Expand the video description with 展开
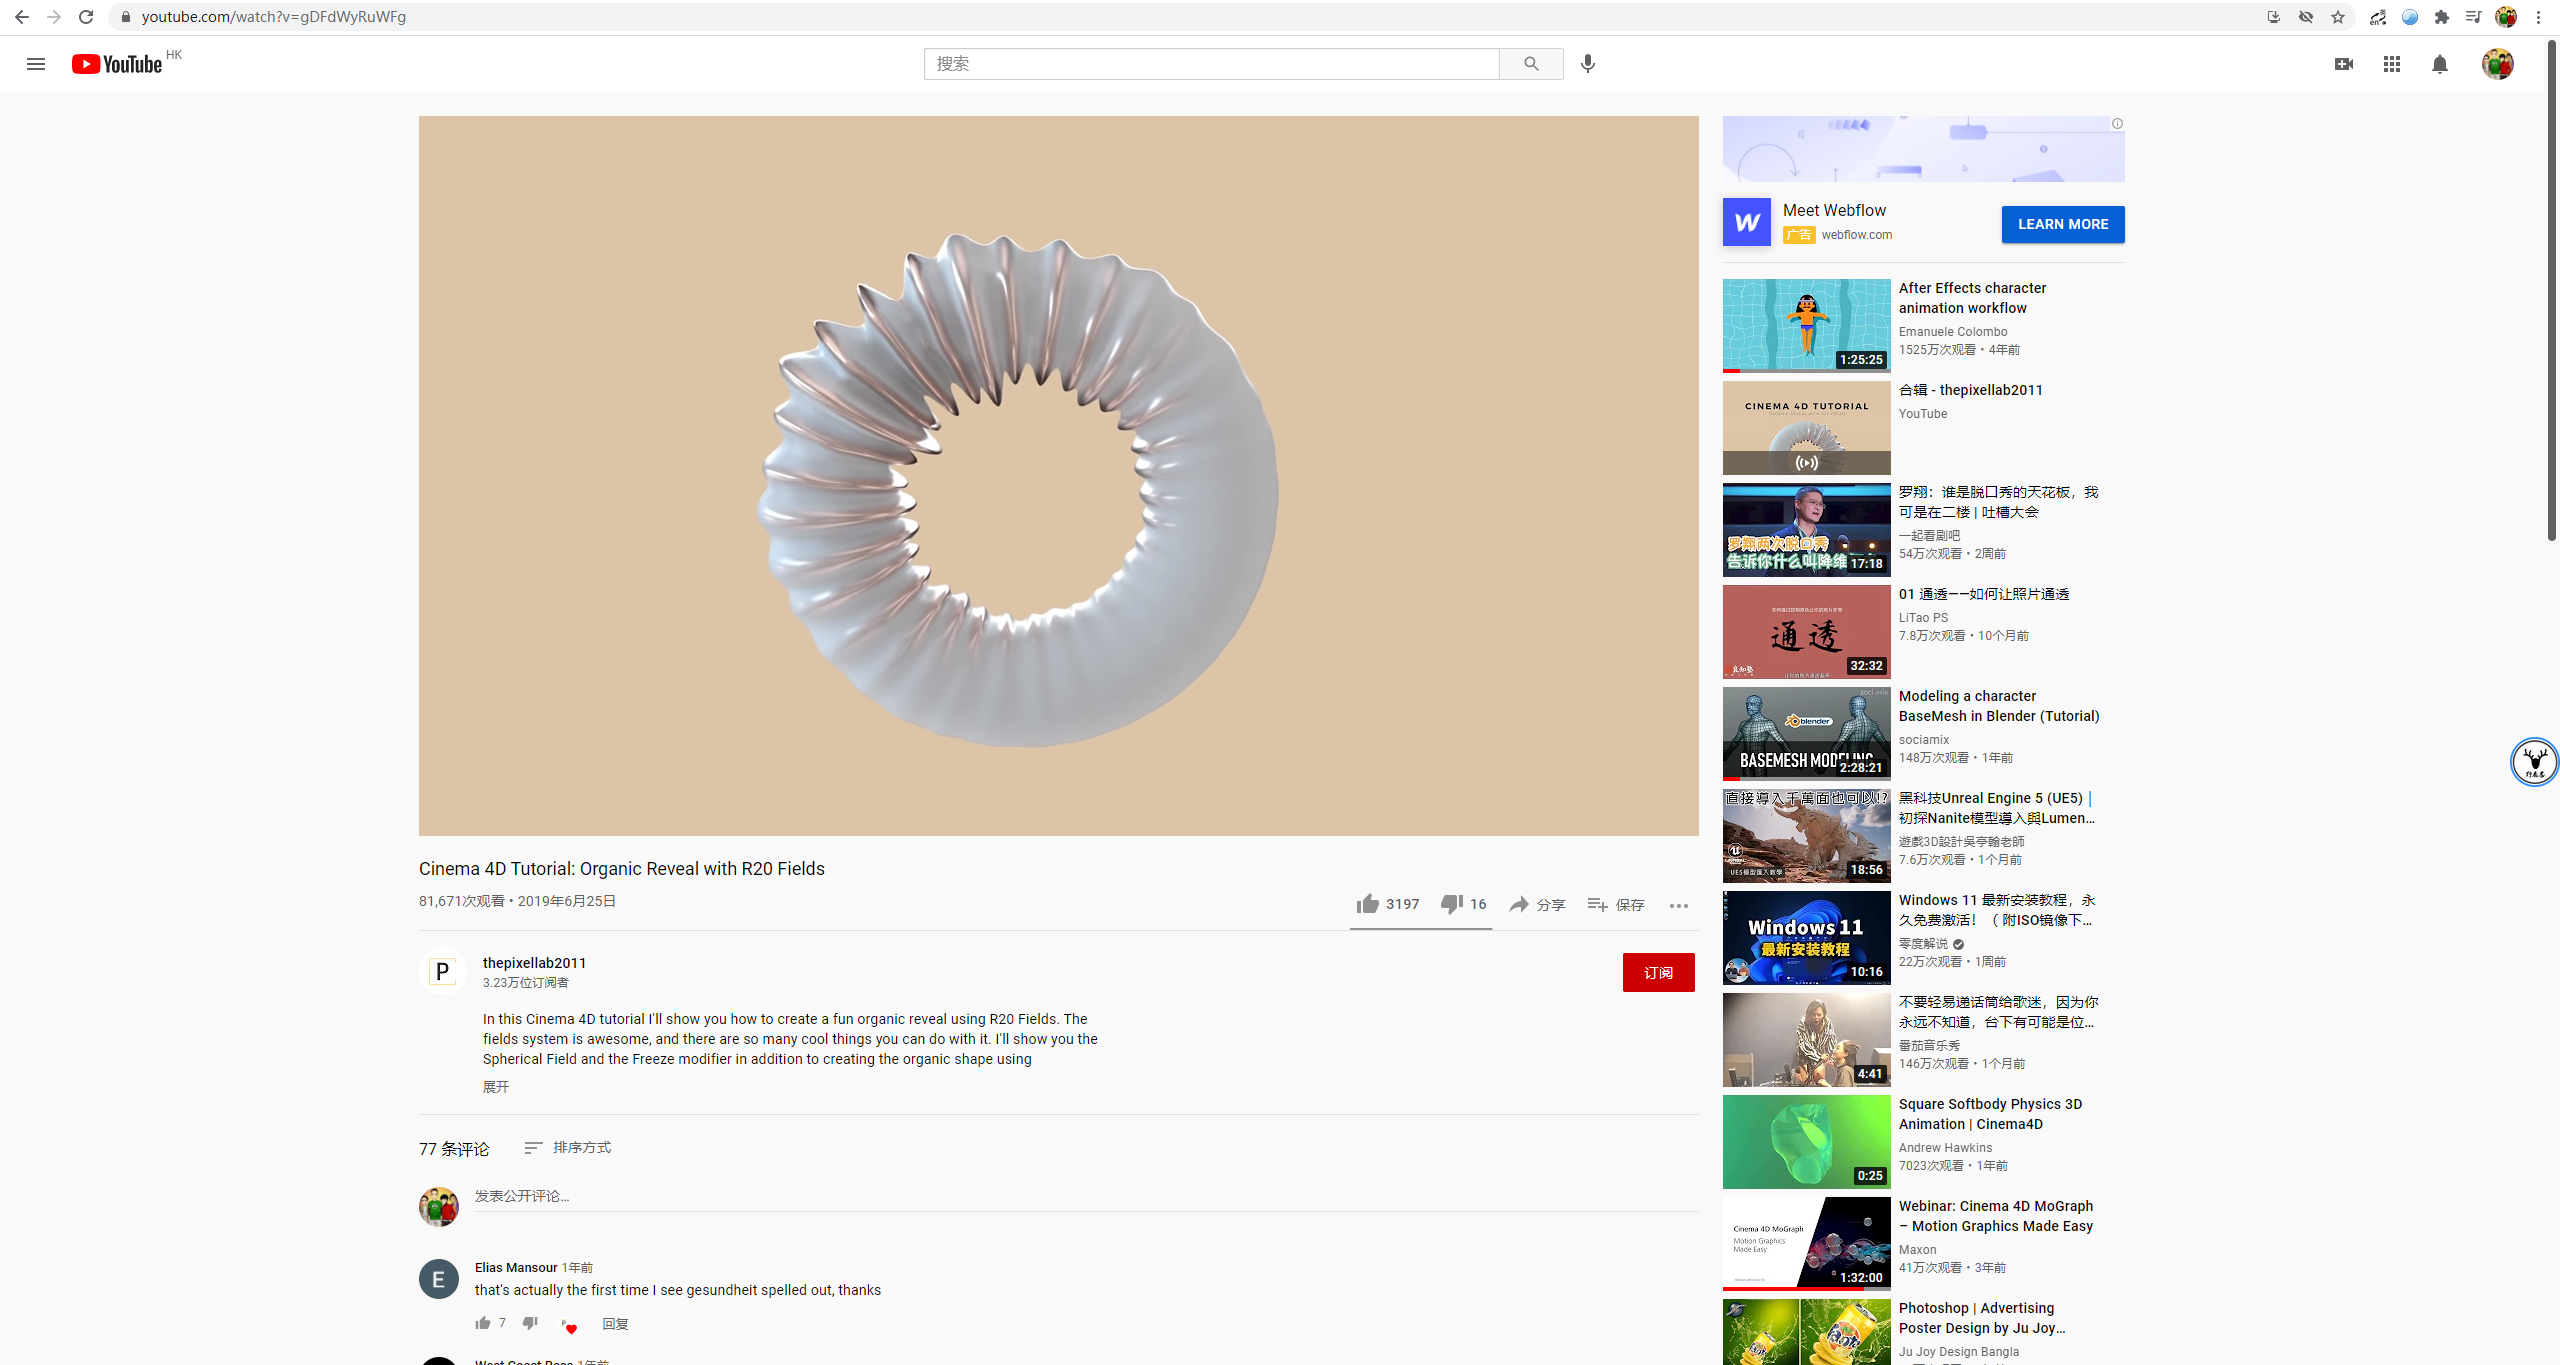Image resolution: width=2560 pixels, height=1365 pixels. click(496, 1087)
